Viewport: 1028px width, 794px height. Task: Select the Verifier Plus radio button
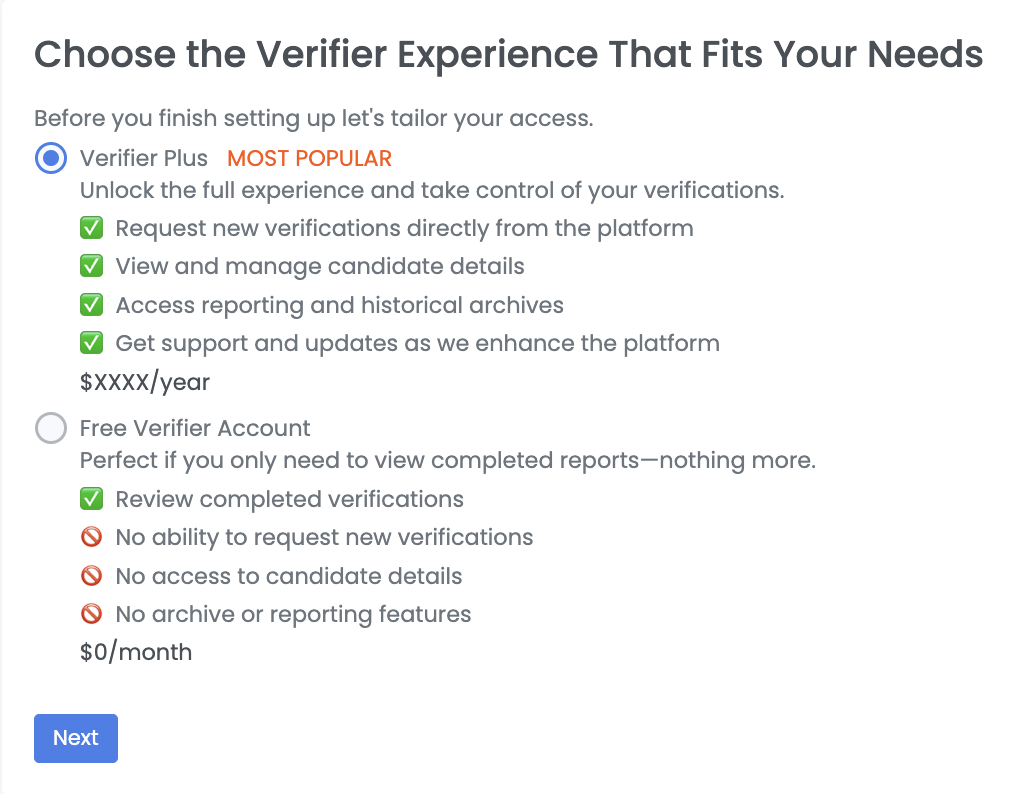51,158
